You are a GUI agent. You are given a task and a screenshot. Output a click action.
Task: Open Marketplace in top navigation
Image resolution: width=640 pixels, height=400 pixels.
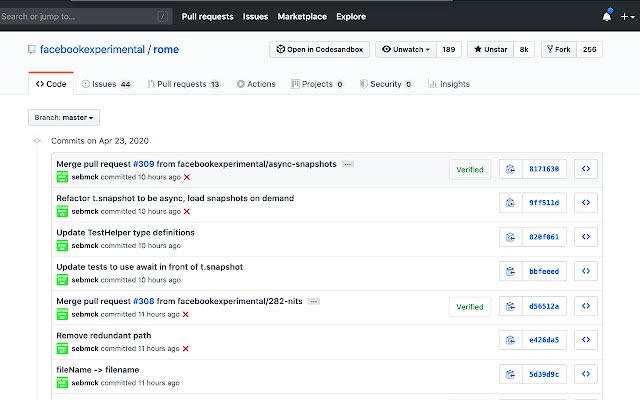(302, 17)
